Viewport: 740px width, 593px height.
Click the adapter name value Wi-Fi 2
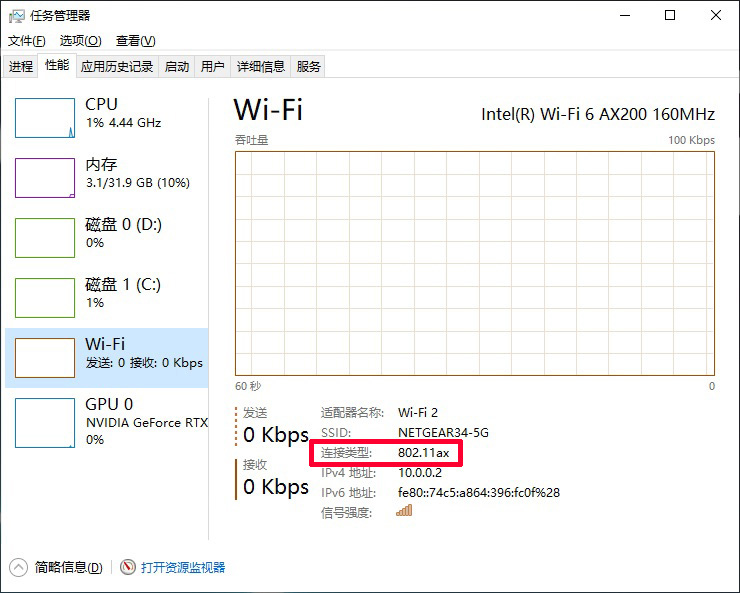coord(418,413)
